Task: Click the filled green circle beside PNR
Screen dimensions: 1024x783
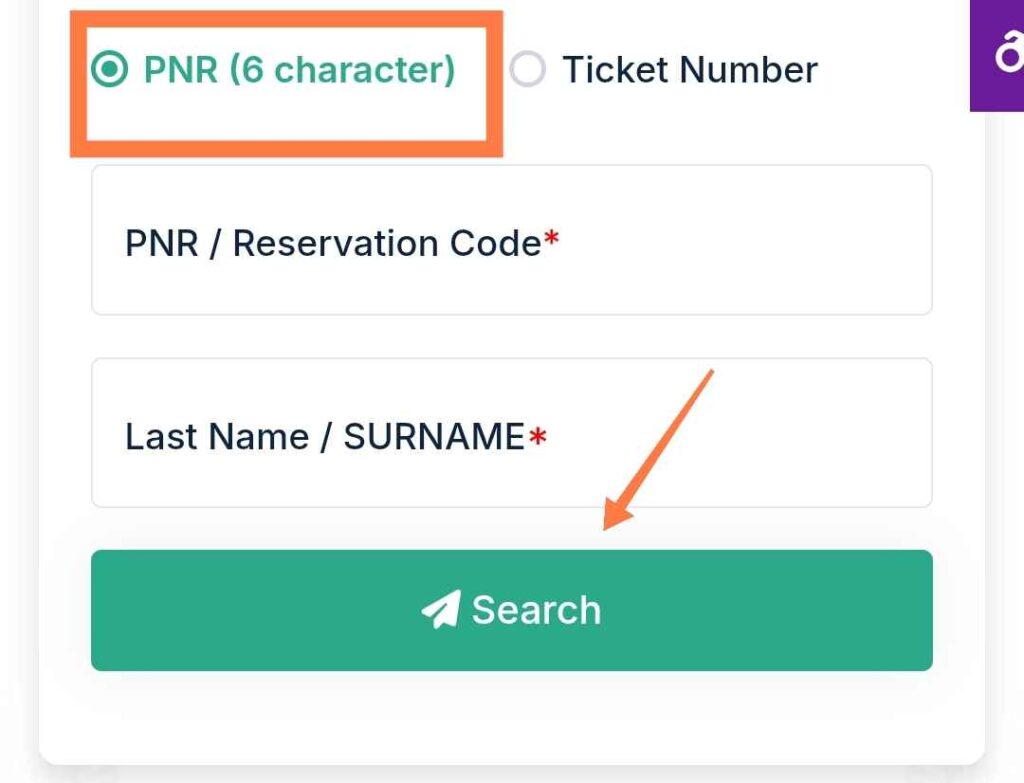Action: (x=109, y=69)
